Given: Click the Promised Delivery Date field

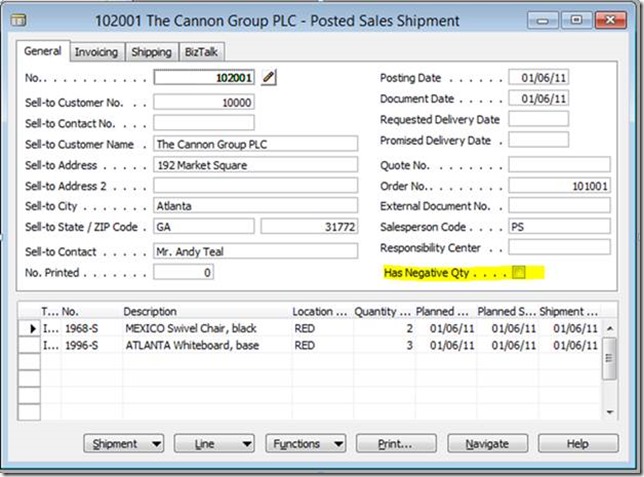Looking at the screenshot, I should tap(538, 140).
